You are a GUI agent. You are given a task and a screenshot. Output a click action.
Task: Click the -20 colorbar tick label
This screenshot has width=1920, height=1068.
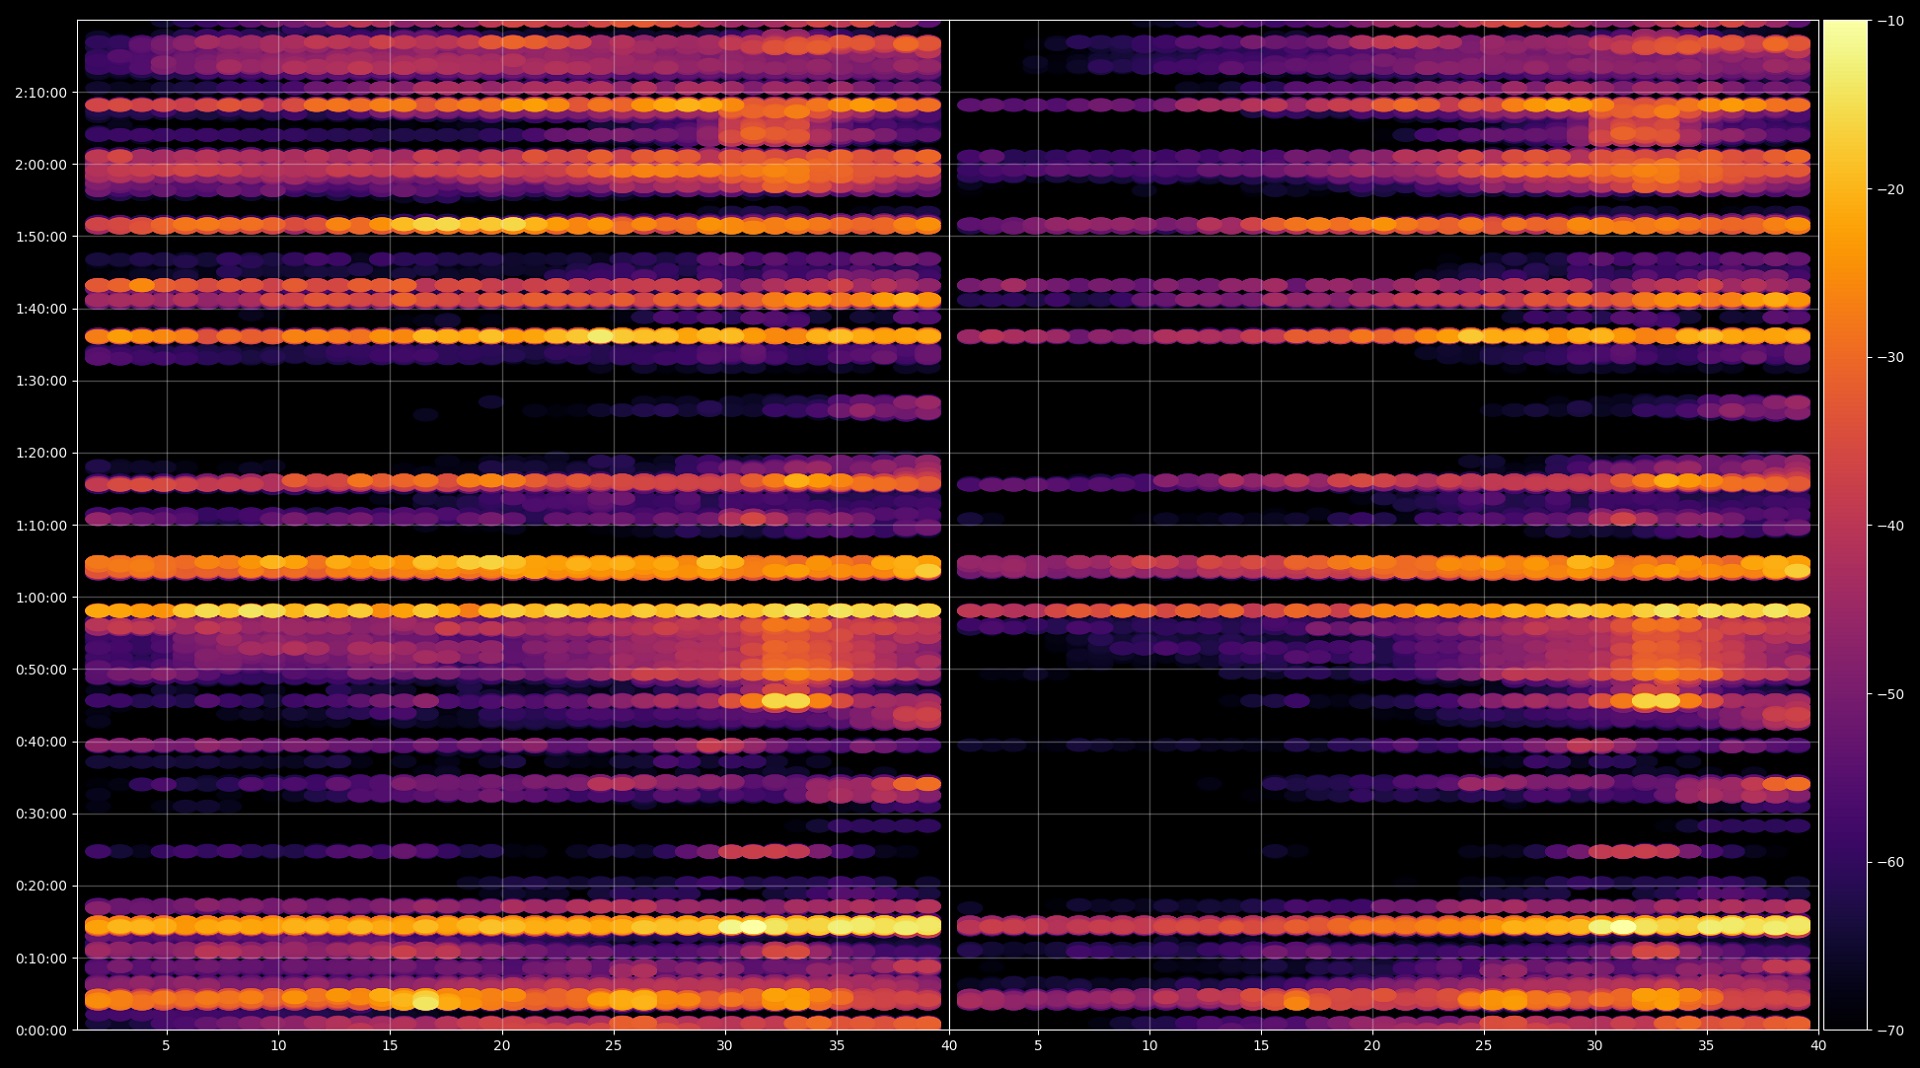(x=1890, y=189)
